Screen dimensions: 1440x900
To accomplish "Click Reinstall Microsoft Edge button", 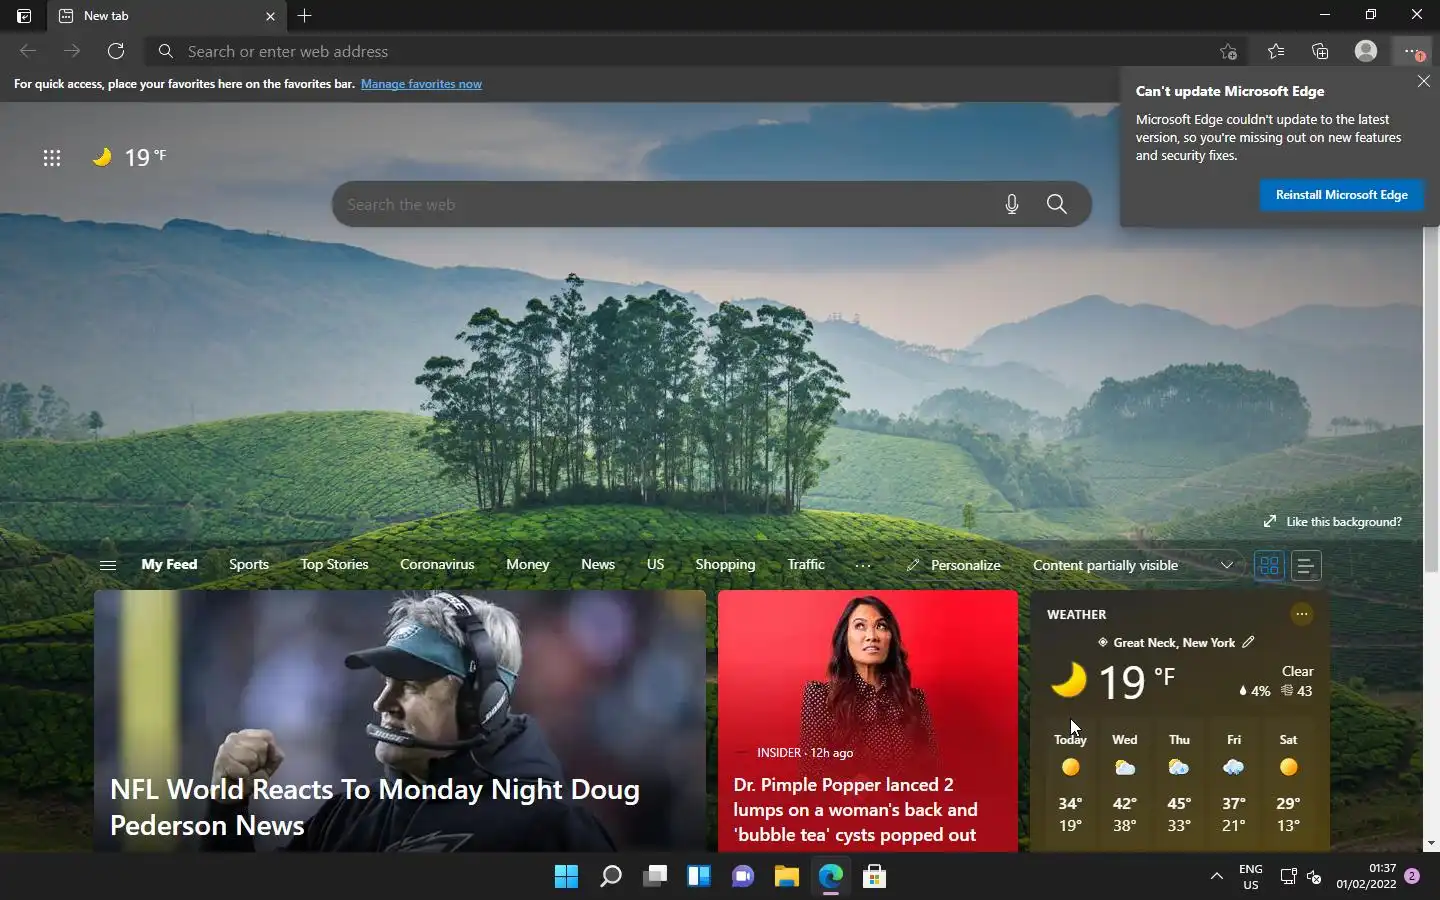I will pyautogui.click(x=1341, y=195).
